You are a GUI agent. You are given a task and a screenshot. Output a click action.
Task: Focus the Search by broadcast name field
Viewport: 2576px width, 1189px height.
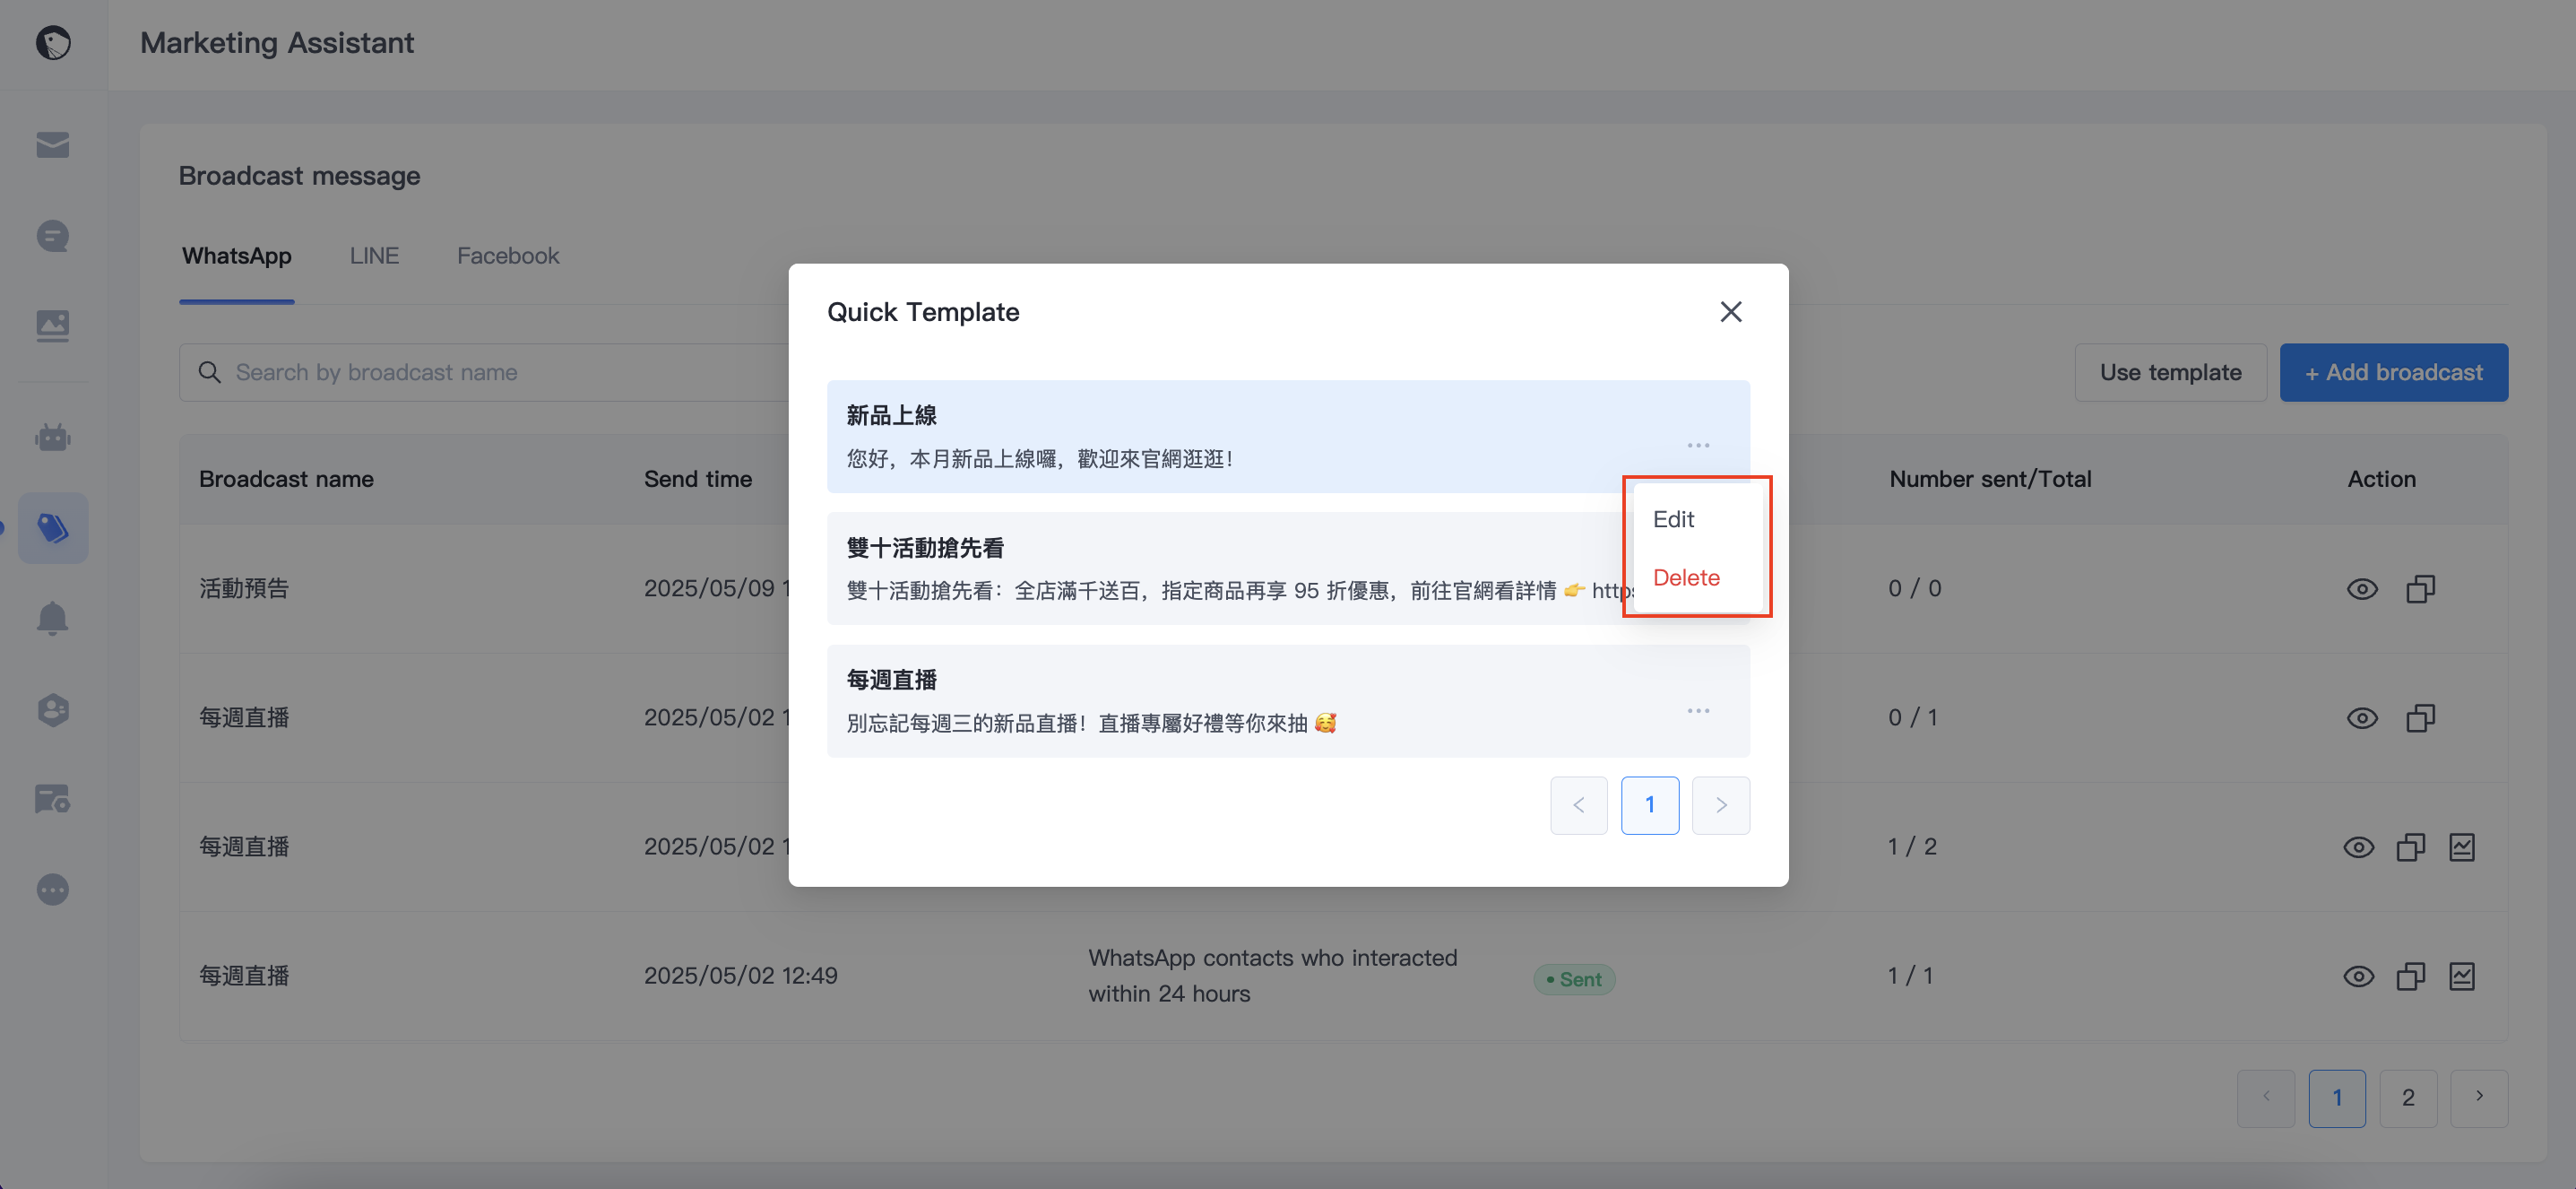[x=484, y=372]
